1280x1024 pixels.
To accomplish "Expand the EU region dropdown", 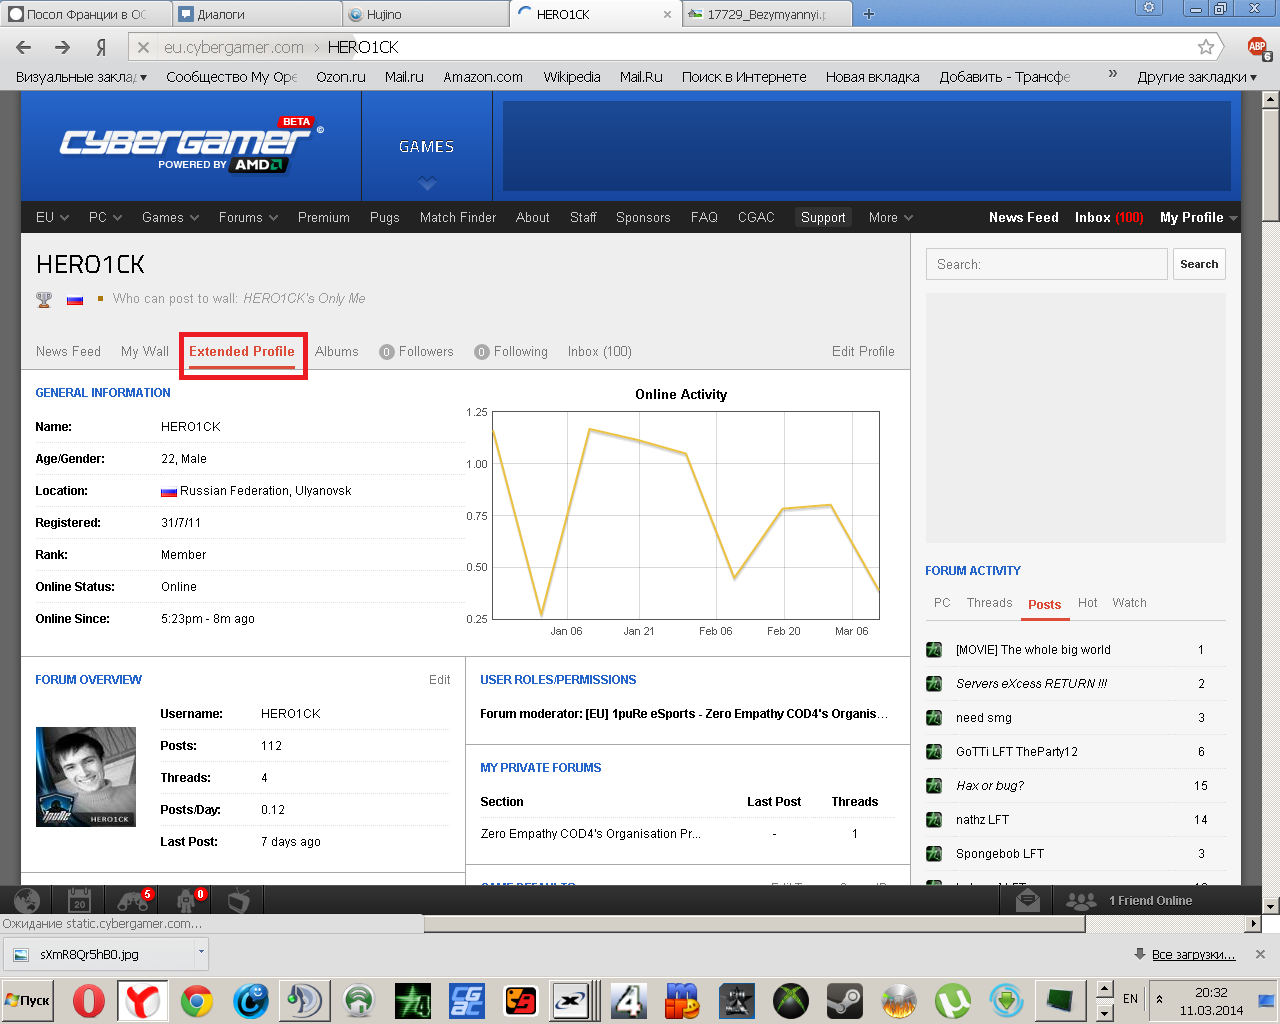I will tap(52, 218).
